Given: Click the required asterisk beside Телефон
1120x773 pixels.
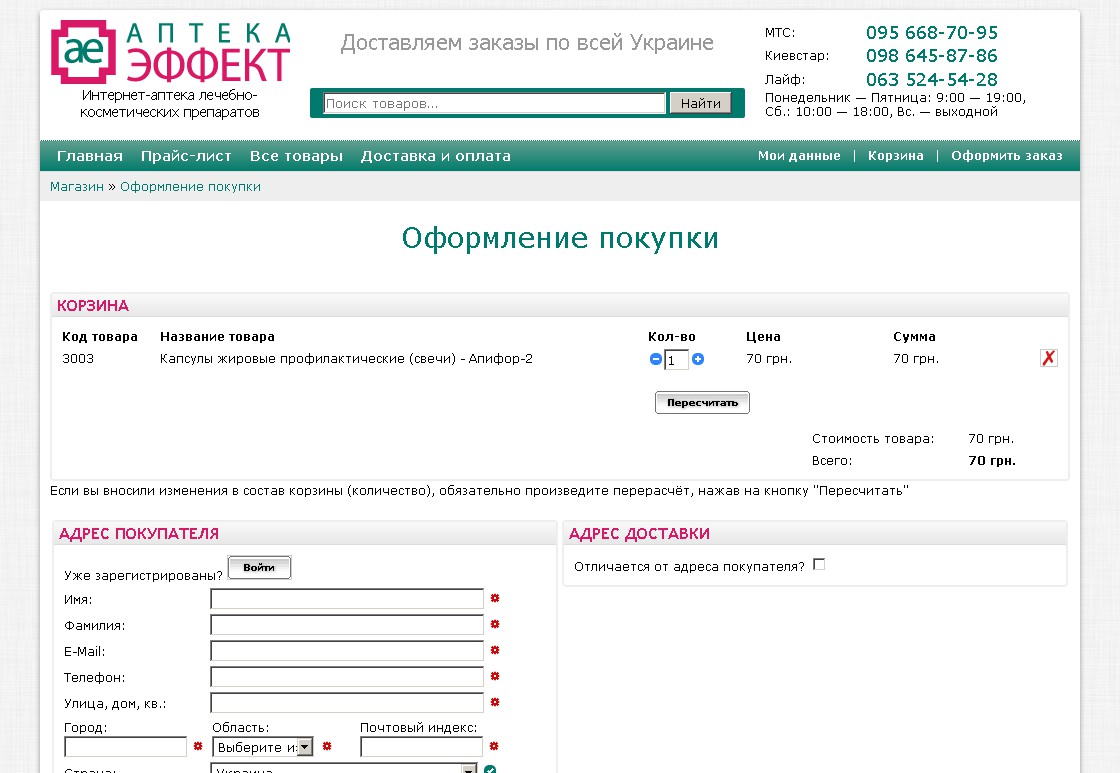Looking at the screenshot, I should [495, 676].
